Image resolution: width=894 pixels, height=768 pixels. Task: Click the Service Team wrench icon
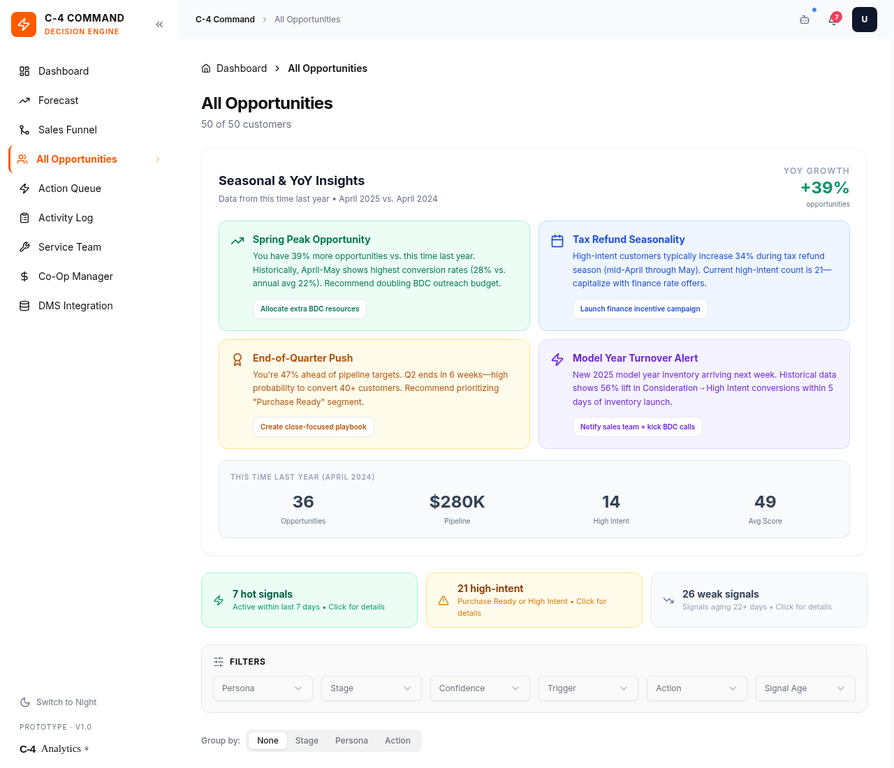pos(24,247)
